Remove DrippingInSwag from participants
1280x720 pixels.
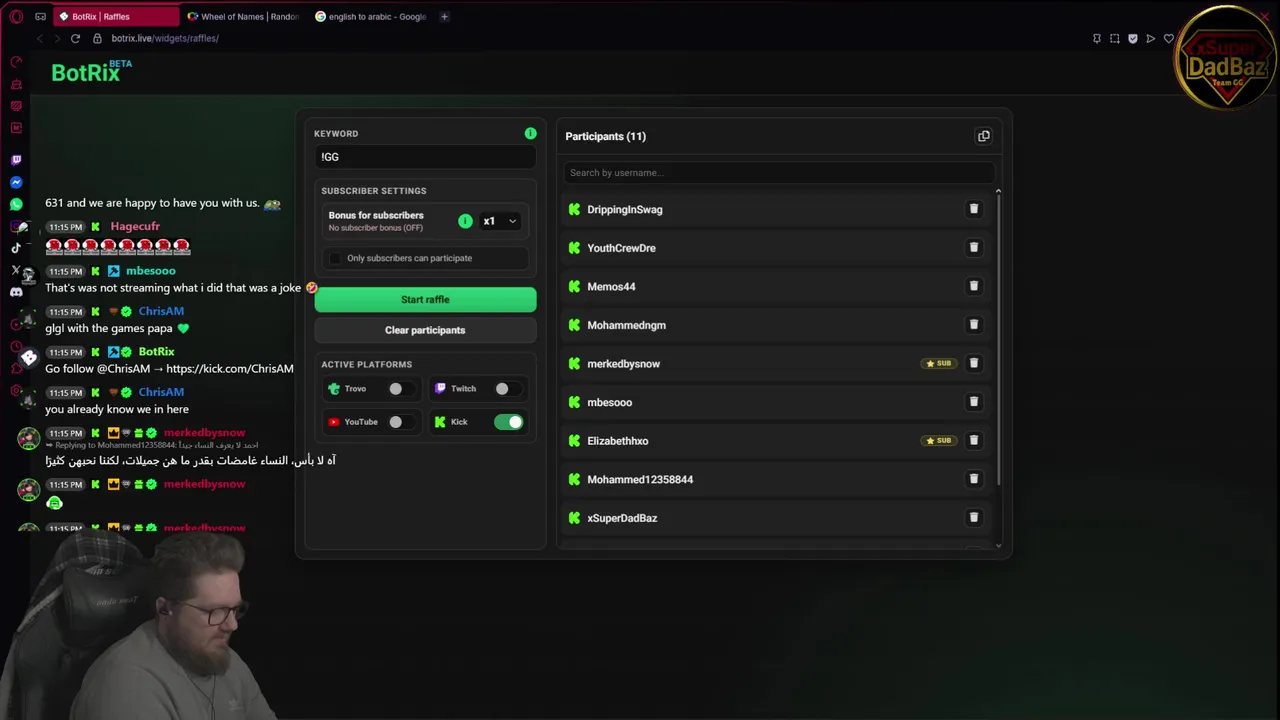click(x=973, y=209)
